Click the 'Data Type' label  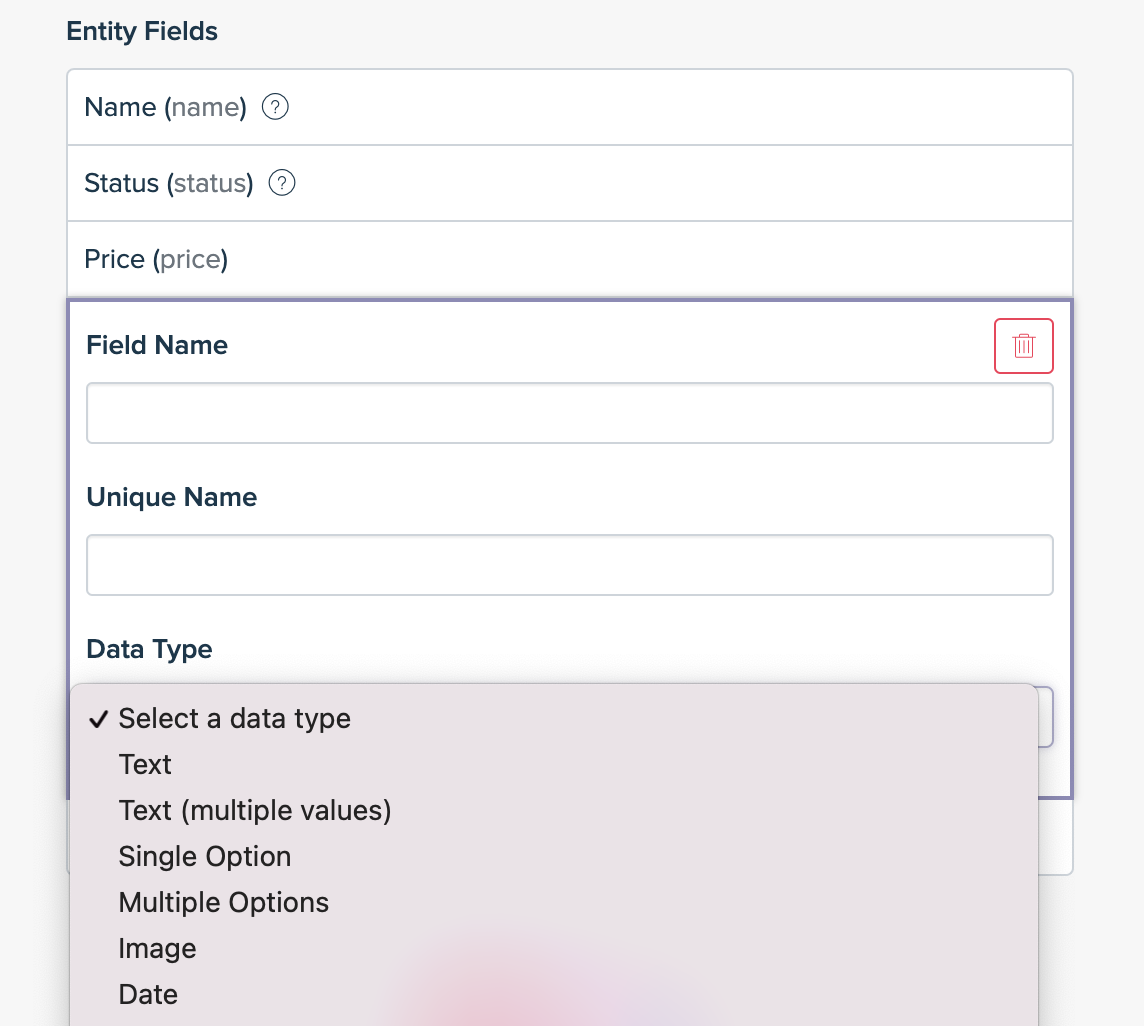tap(149, 649)
